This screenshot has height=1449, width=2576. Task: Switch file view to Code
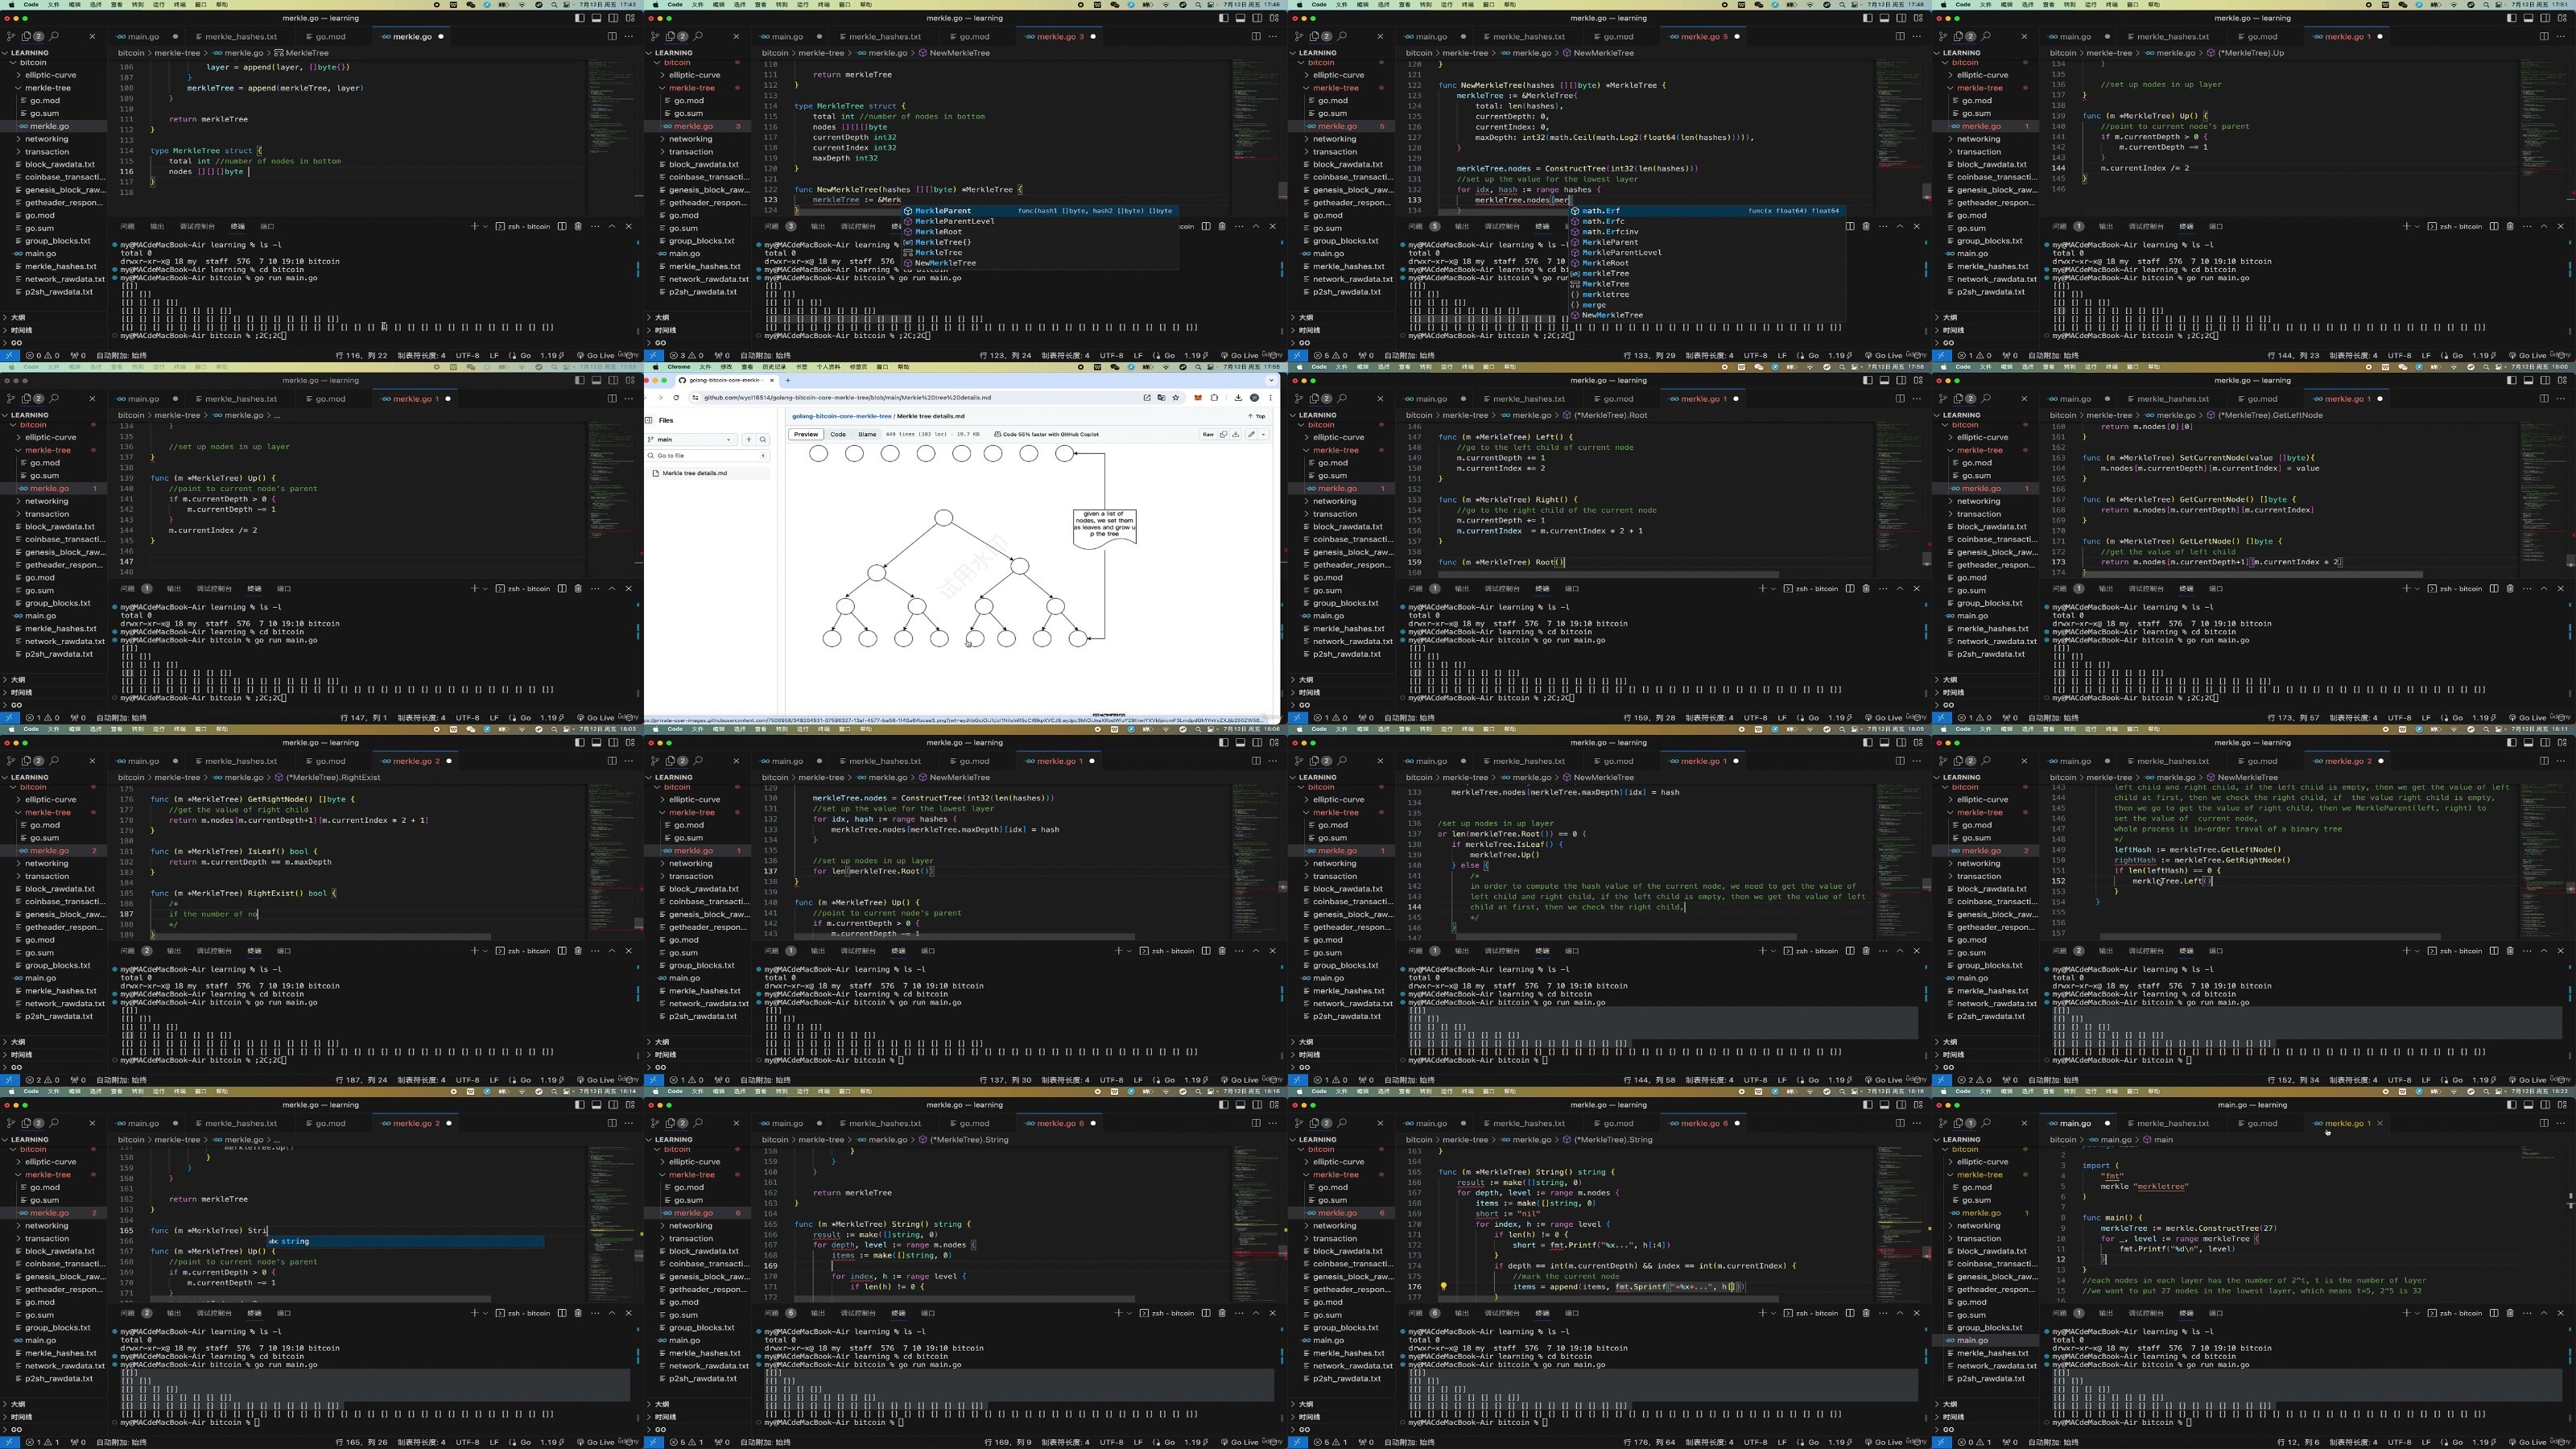[838, 435]
